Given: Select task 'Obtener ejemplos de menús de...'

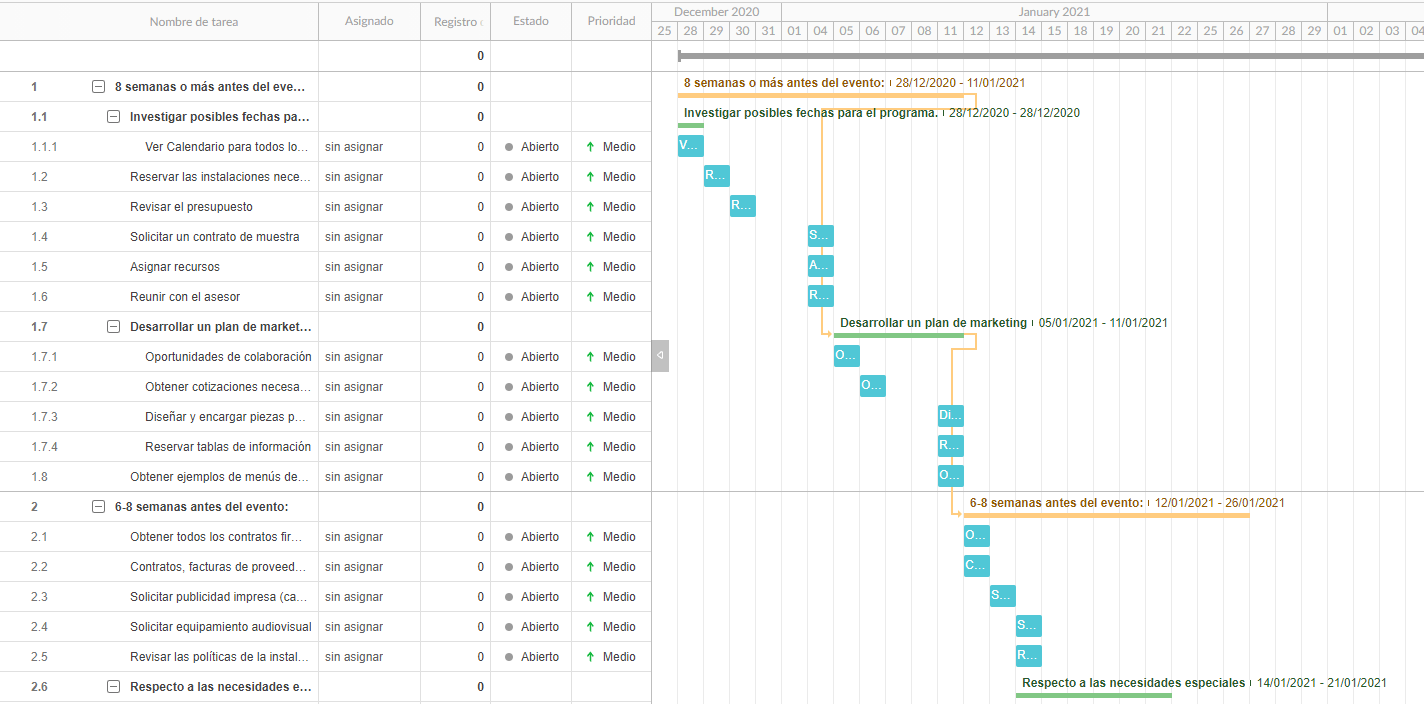Looking at the screenshot, I should [220, 477].
